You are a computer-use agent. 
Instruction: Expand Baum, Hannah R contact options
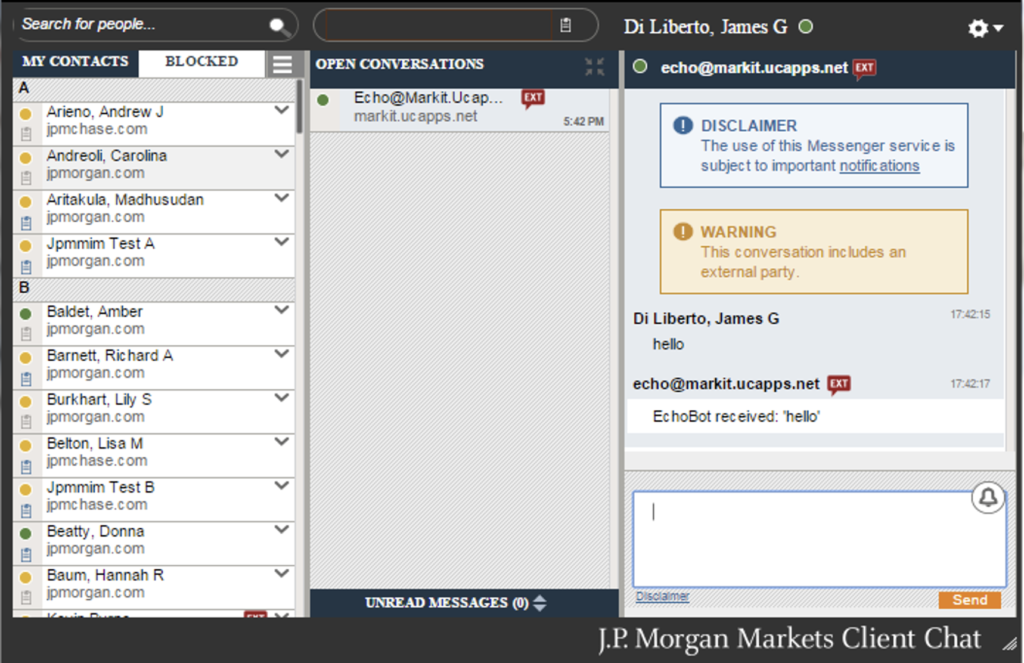coord(281,573)
